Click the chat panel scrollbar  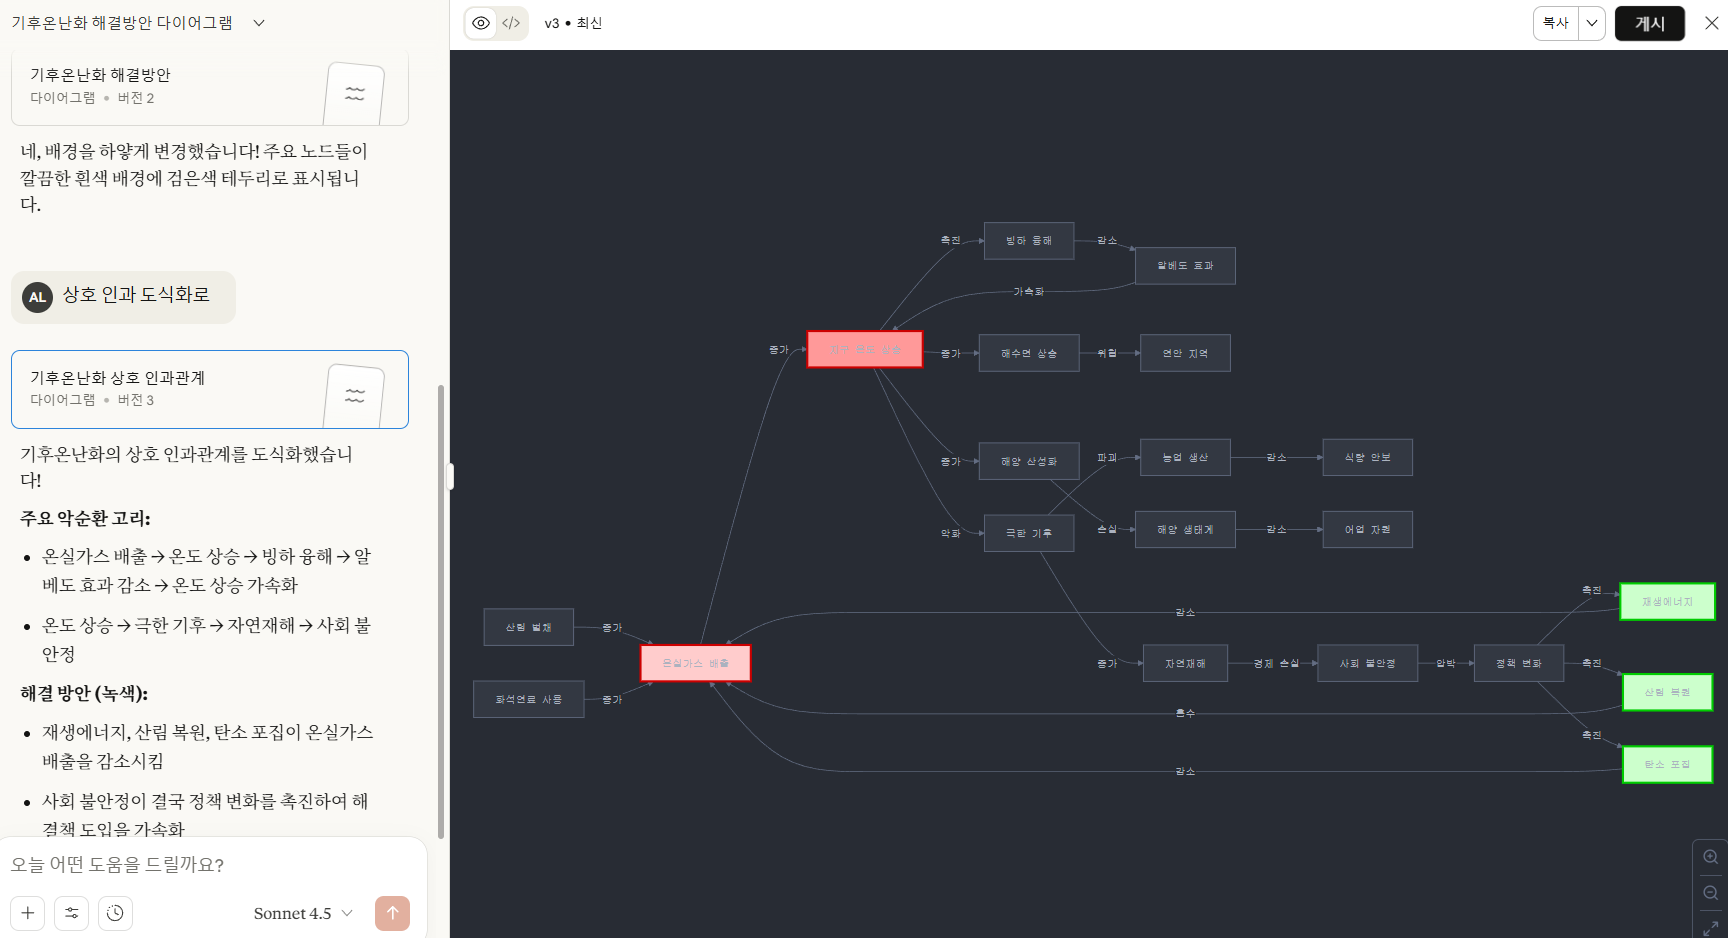(441, 610)
